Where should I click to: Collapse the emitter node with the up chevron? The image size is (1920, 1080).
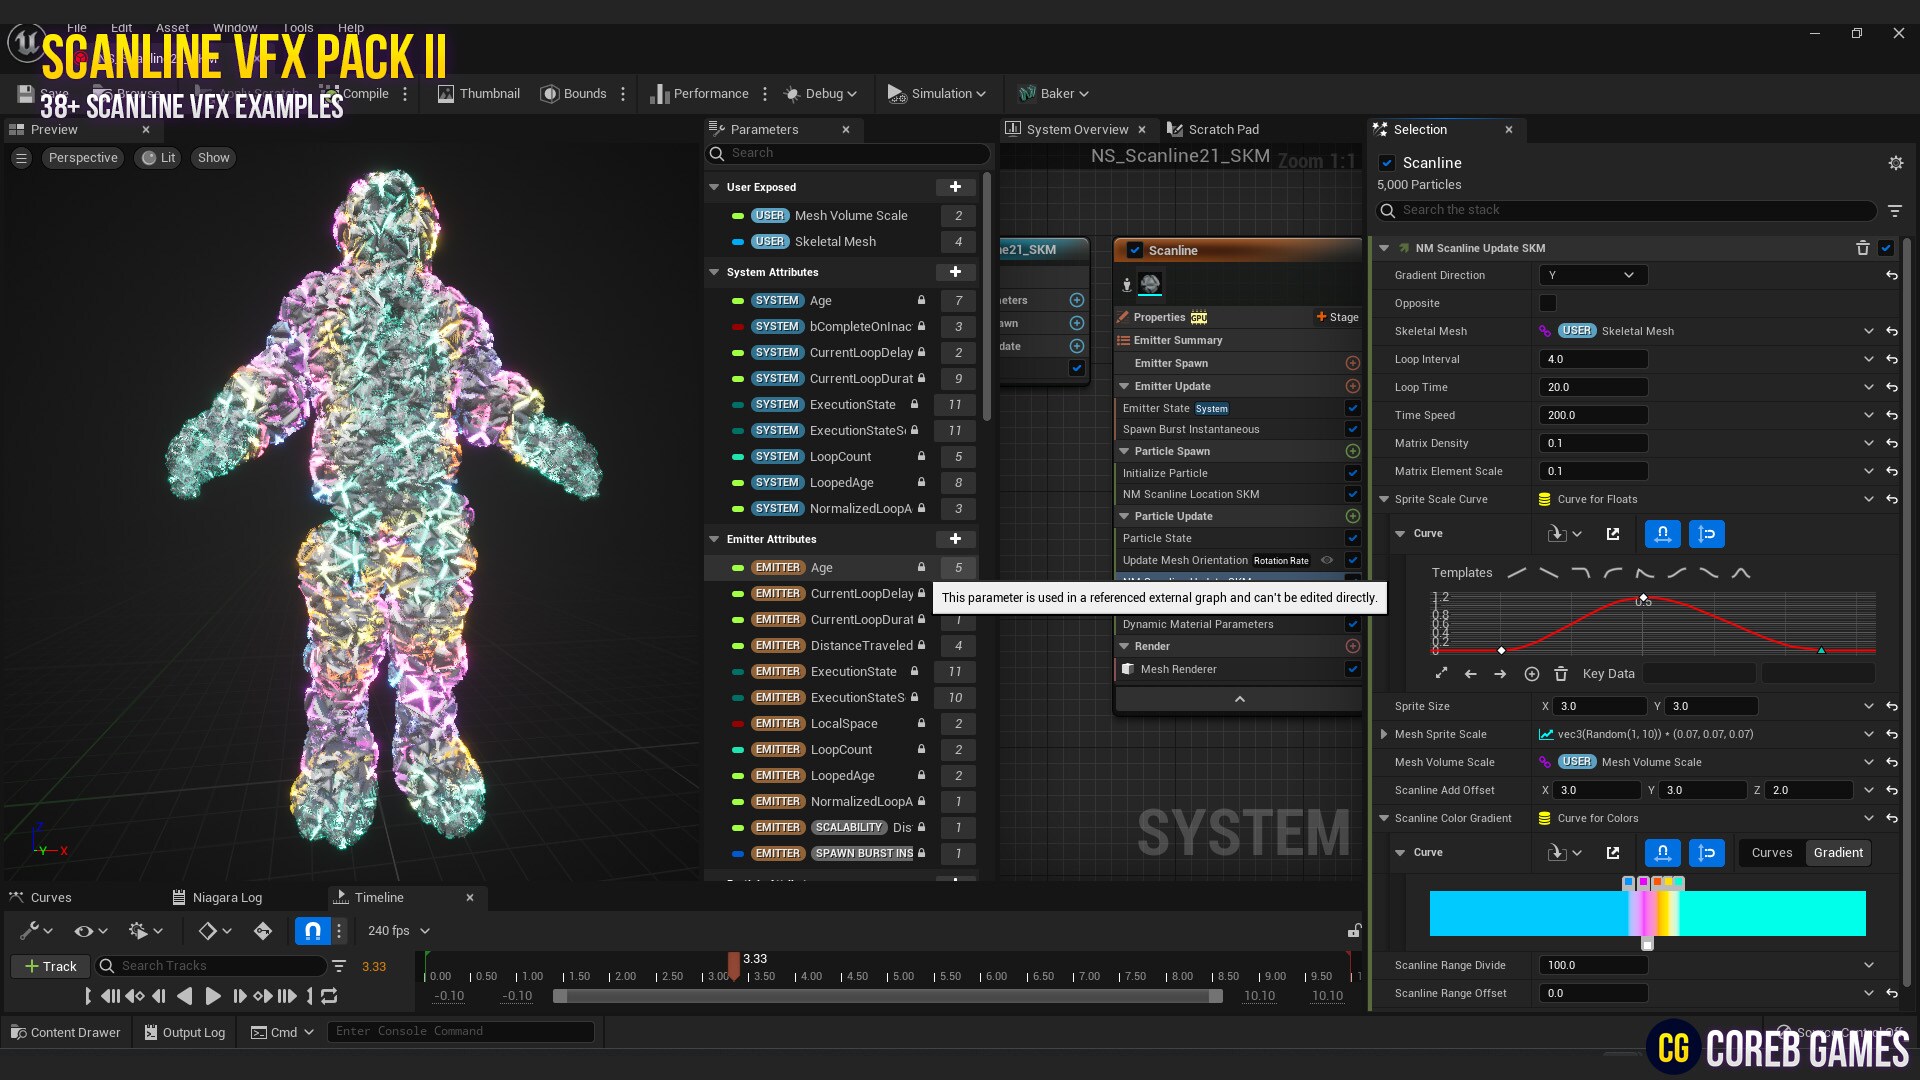(1239, 699)
